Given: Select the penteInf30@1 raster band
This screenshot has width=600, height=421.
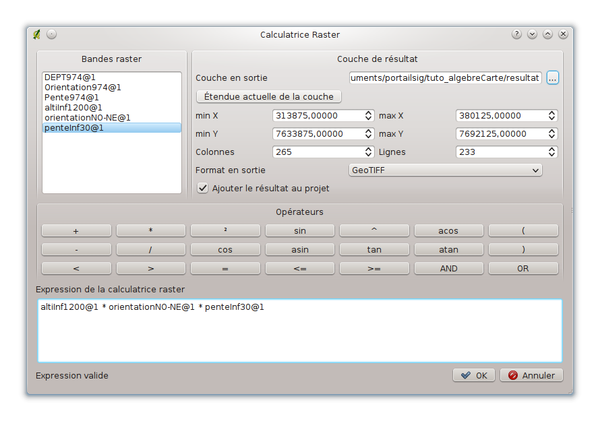Looking at the screenshot, I should coord(72,127).
